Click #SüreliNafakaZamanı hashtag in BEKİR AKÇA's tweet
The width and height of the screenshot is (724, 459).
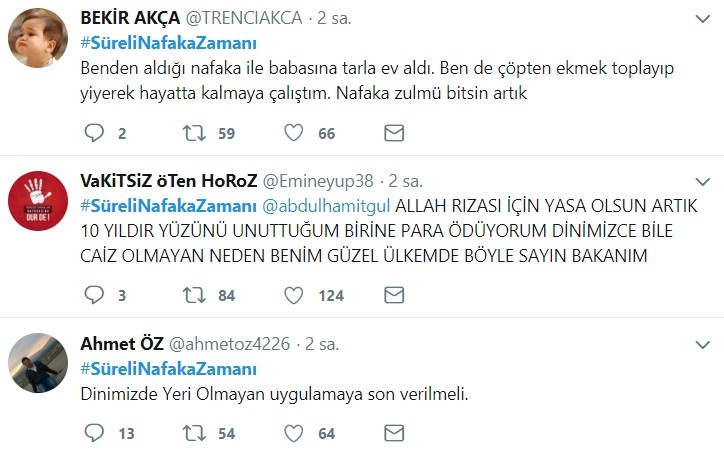(169, 43)
